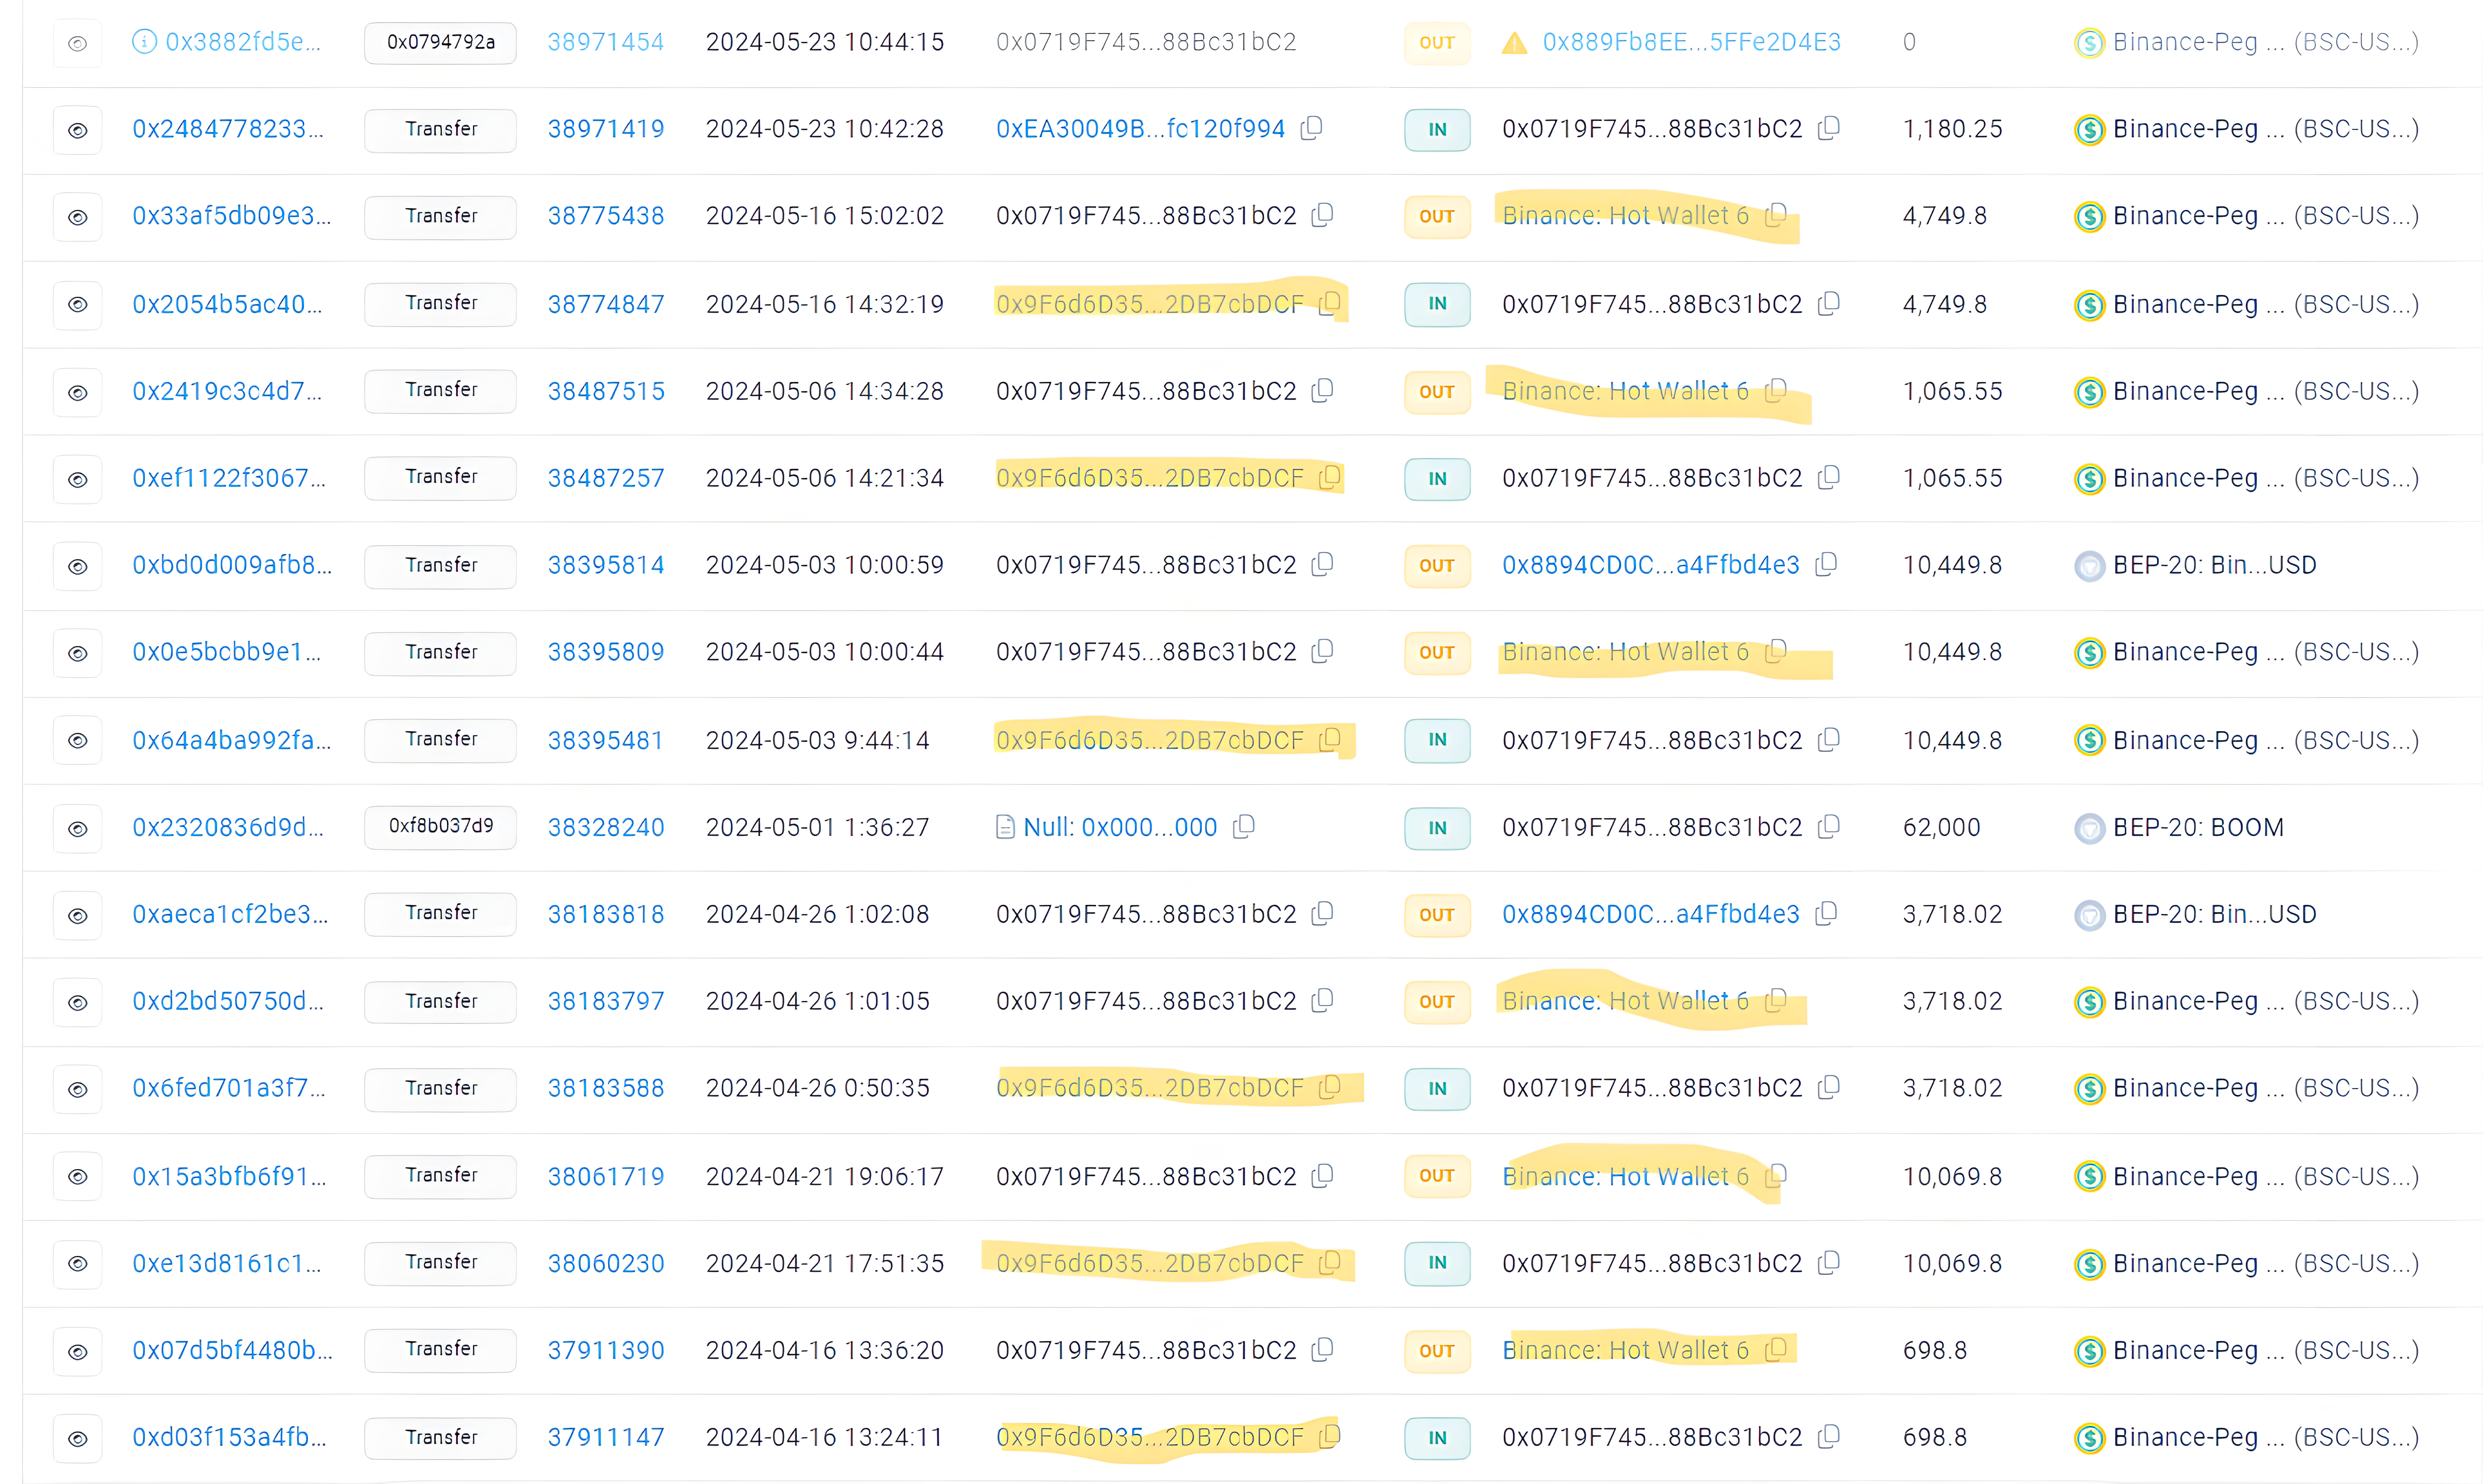The height and width of the screenshot is (1484, 2492).
Task: Click warning triangle next to 0x889Fb8EE address
Action: pyautogui.click(x=1514, y=43)
